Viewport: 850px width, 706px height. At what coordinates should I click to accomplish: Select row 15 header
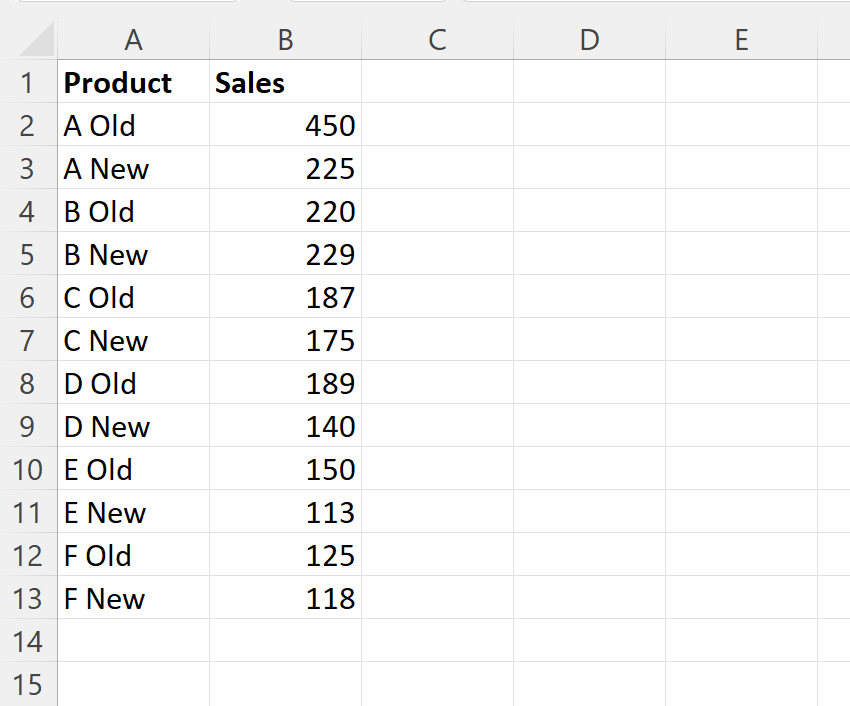coord(28,684)
